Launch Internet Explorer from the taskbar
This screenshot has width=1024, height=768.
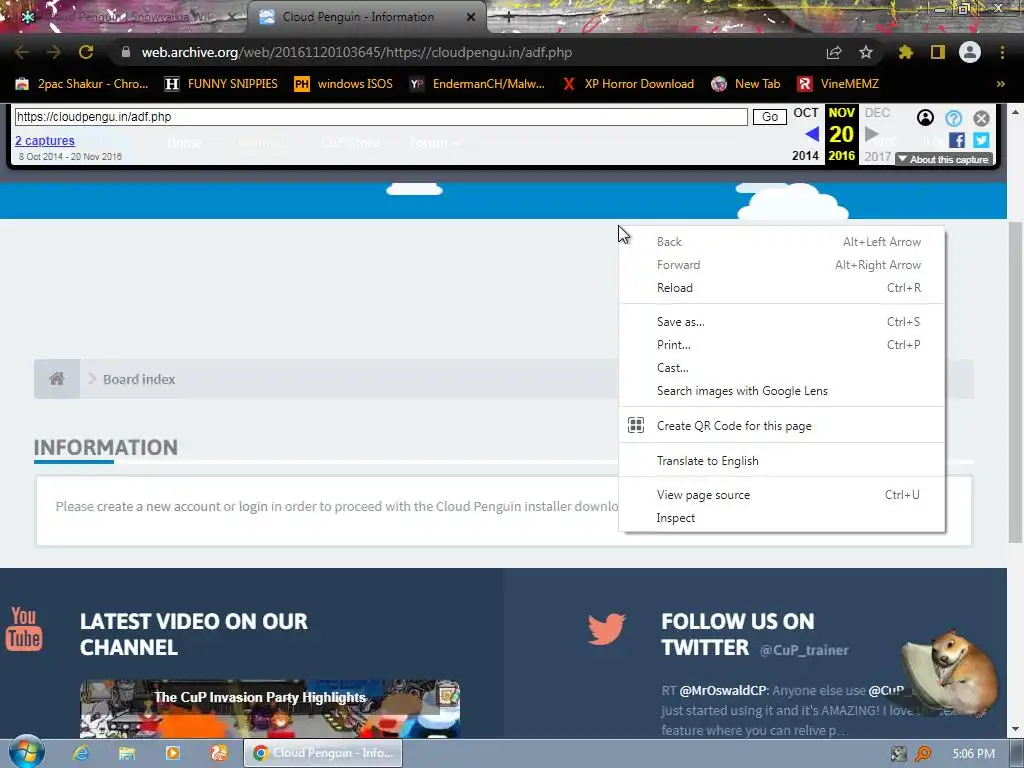click(x=81, y=753)
